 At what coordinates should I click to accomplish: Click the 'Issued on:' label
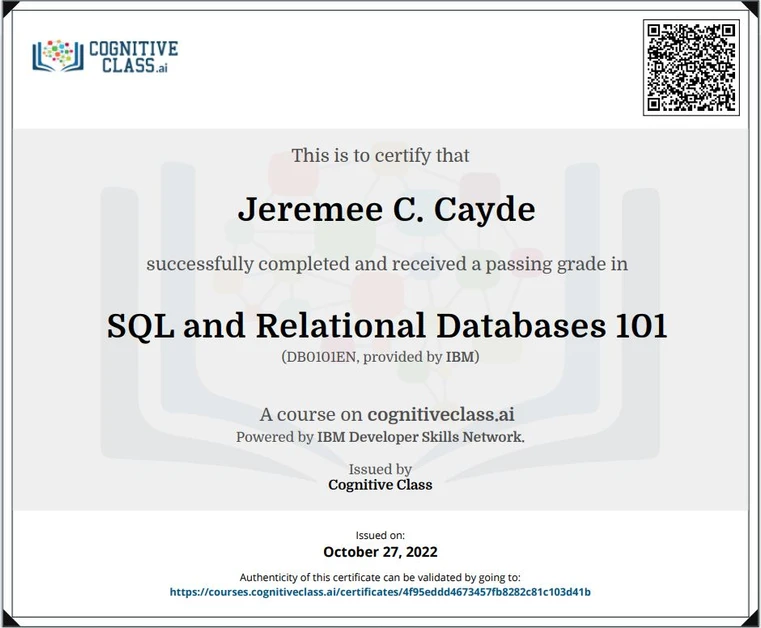380,535
